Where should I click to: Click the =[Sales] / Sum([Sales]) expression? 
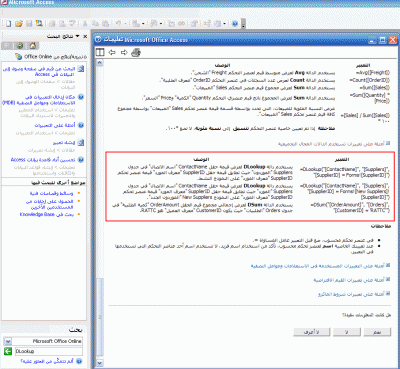click(x=365, y=118)
